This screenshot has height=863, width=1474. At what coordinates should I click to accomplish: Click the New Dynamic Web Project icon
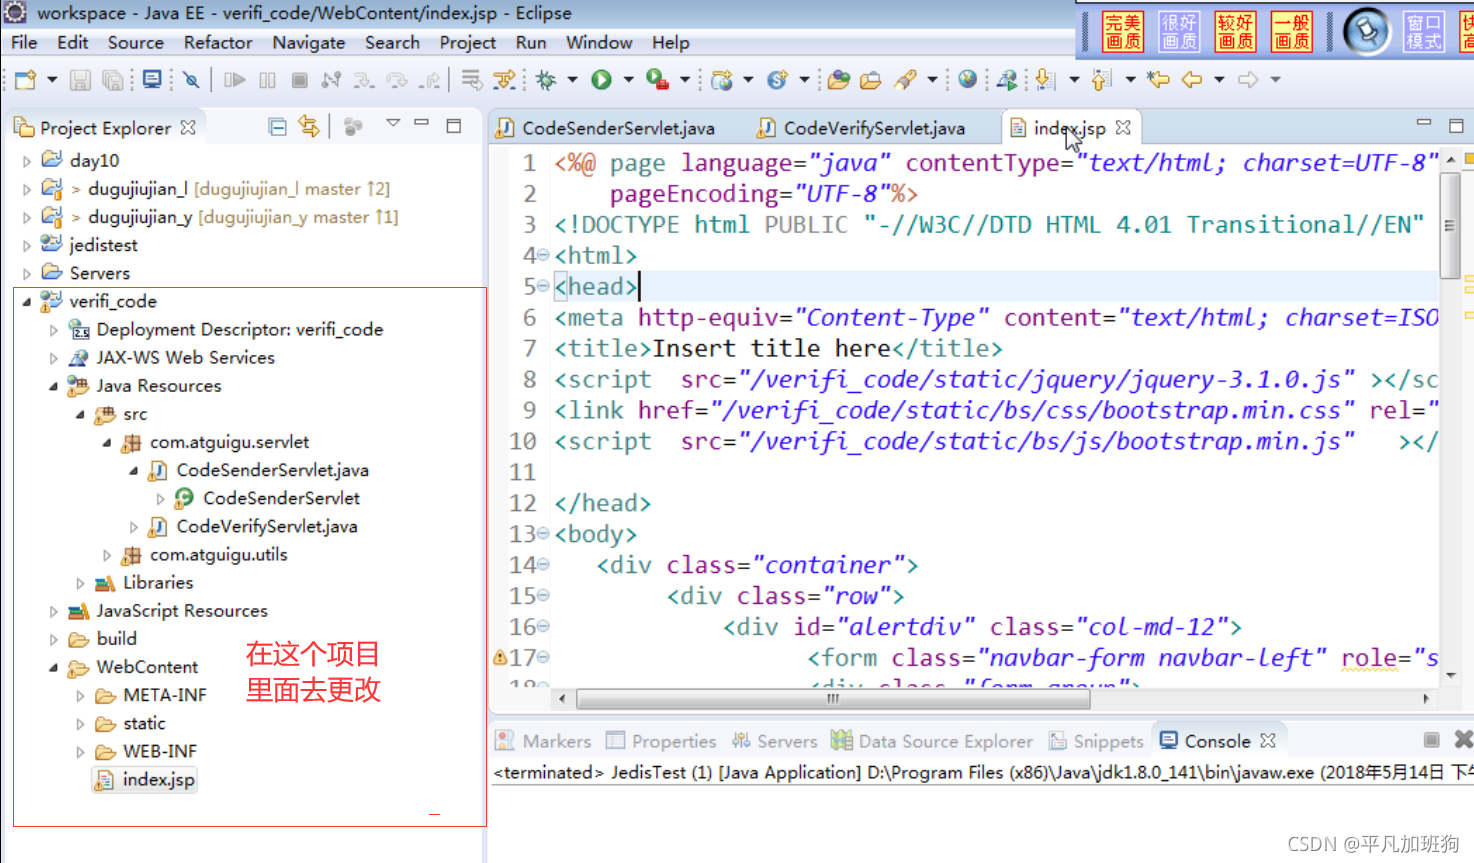(721, 80)
